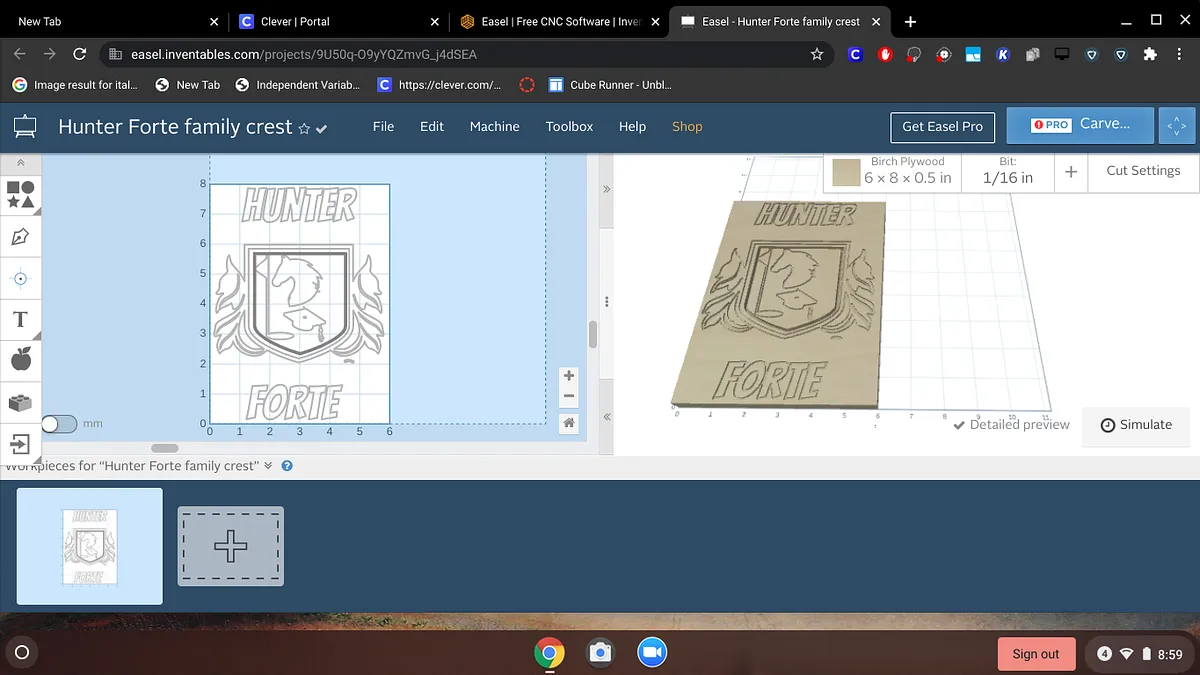1200x675 pixels.
Task: Click the canvas horizontal scrollbar handle
Action: (165, 448)
